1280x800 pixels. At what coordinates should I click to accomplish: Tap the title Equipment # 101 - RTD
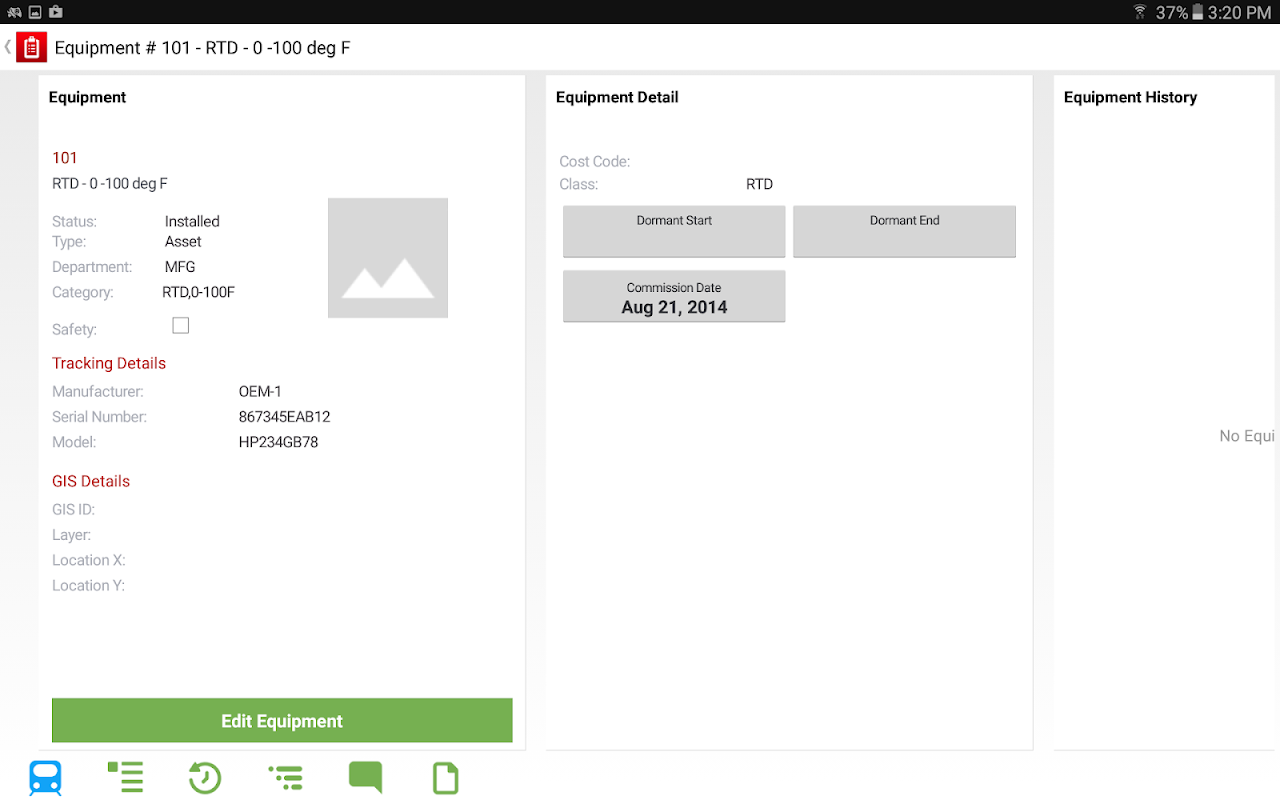[202, 47]
